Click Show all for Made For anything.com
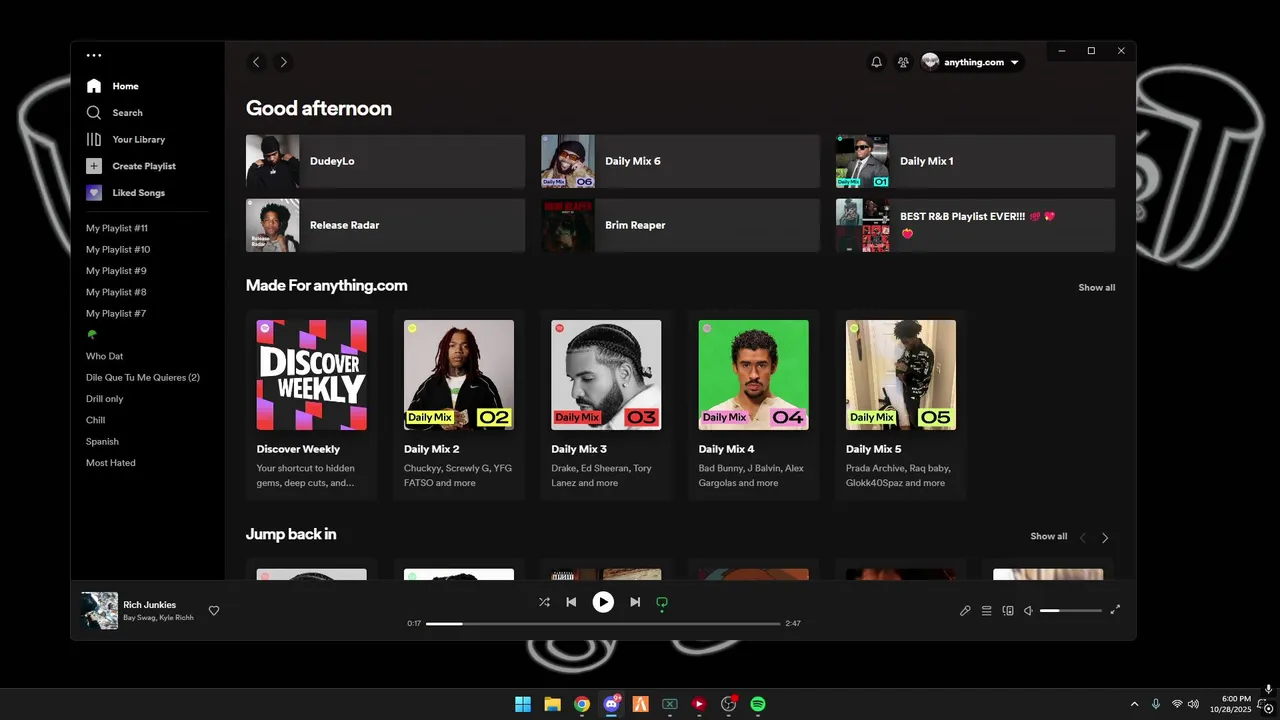The height and width of the screenshot is (720, 1280). (x=1096, y=288)
